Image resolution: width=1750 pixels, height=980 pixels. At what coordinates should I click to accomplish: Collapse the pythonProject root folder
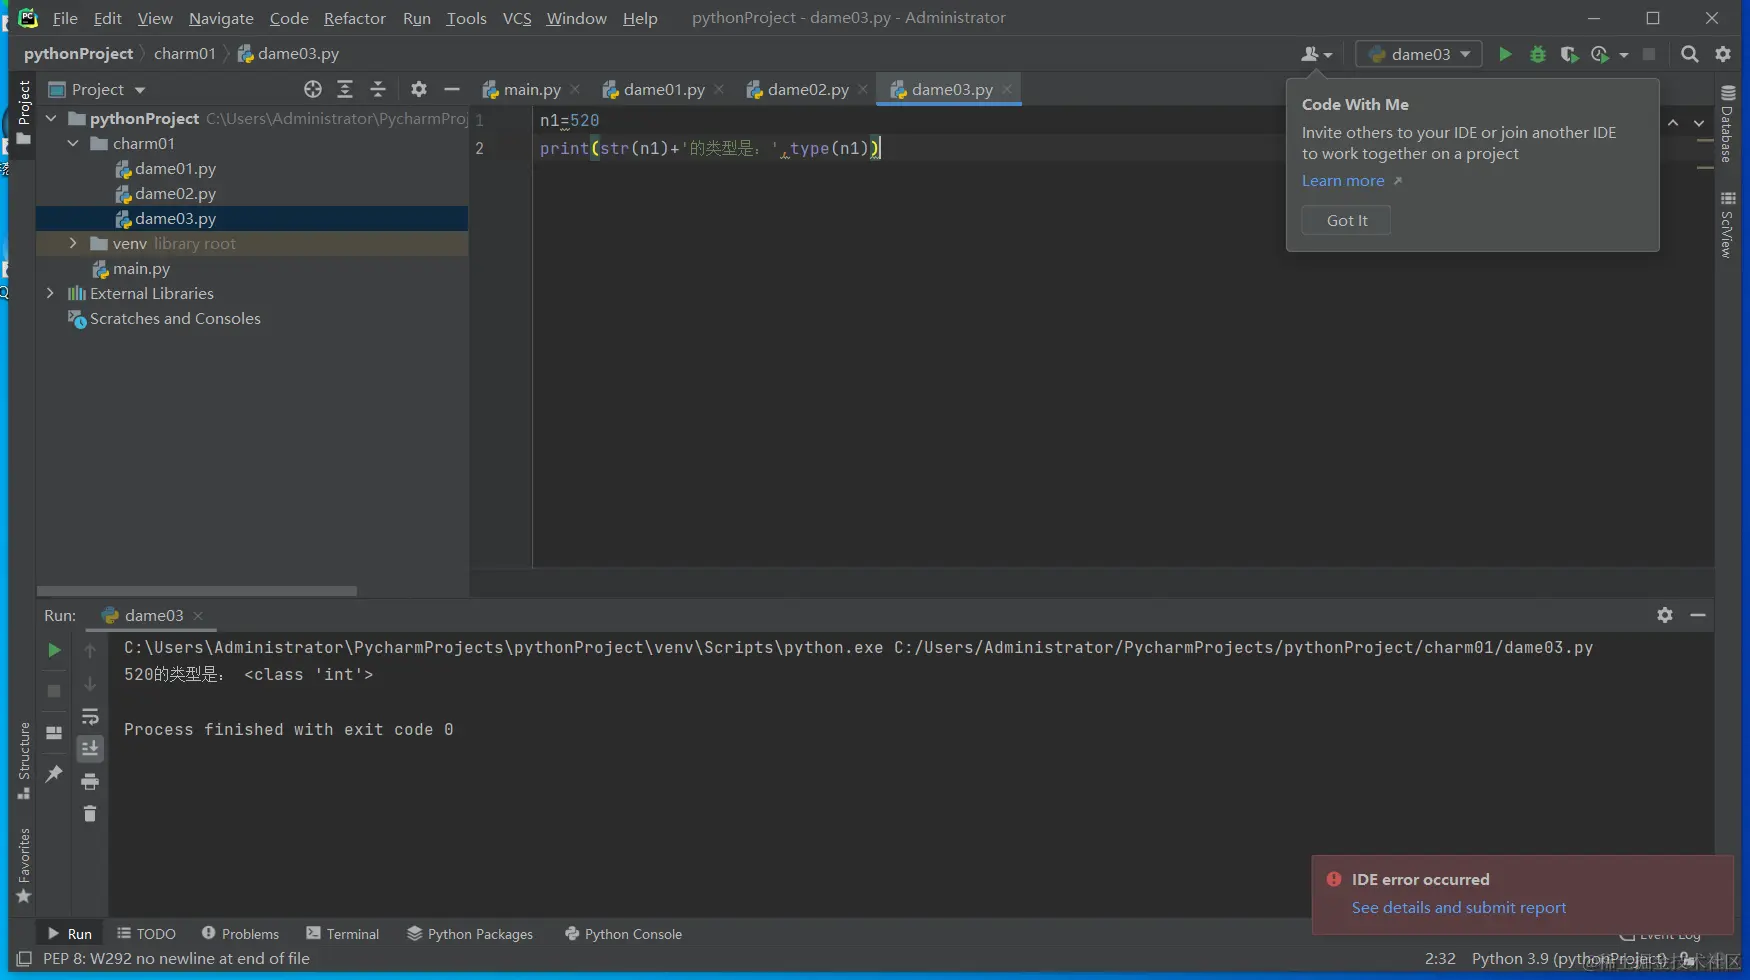pos(51,118)
